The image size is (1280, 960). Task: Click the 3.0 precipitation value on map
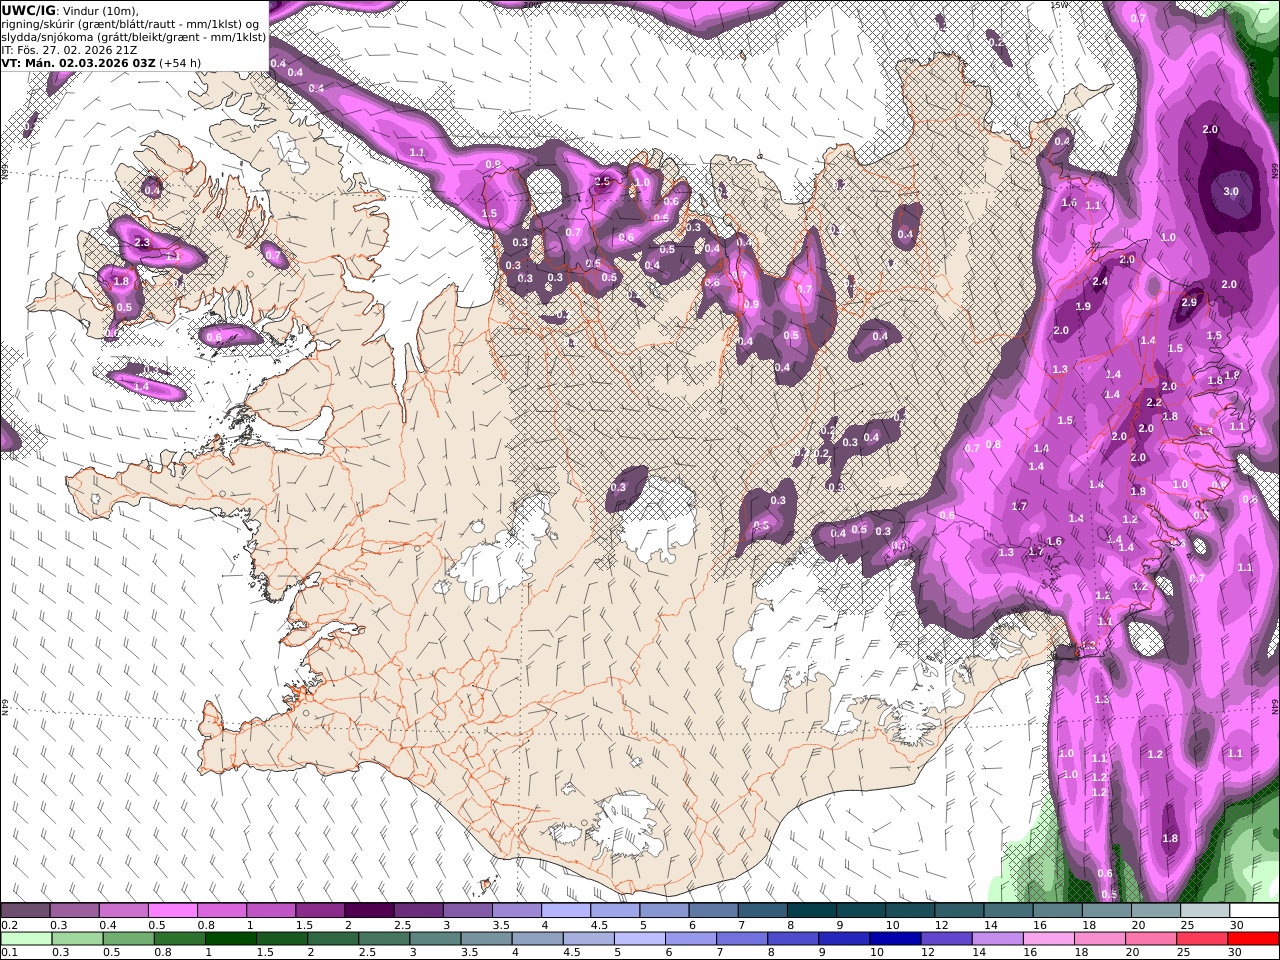[1231, 191]
